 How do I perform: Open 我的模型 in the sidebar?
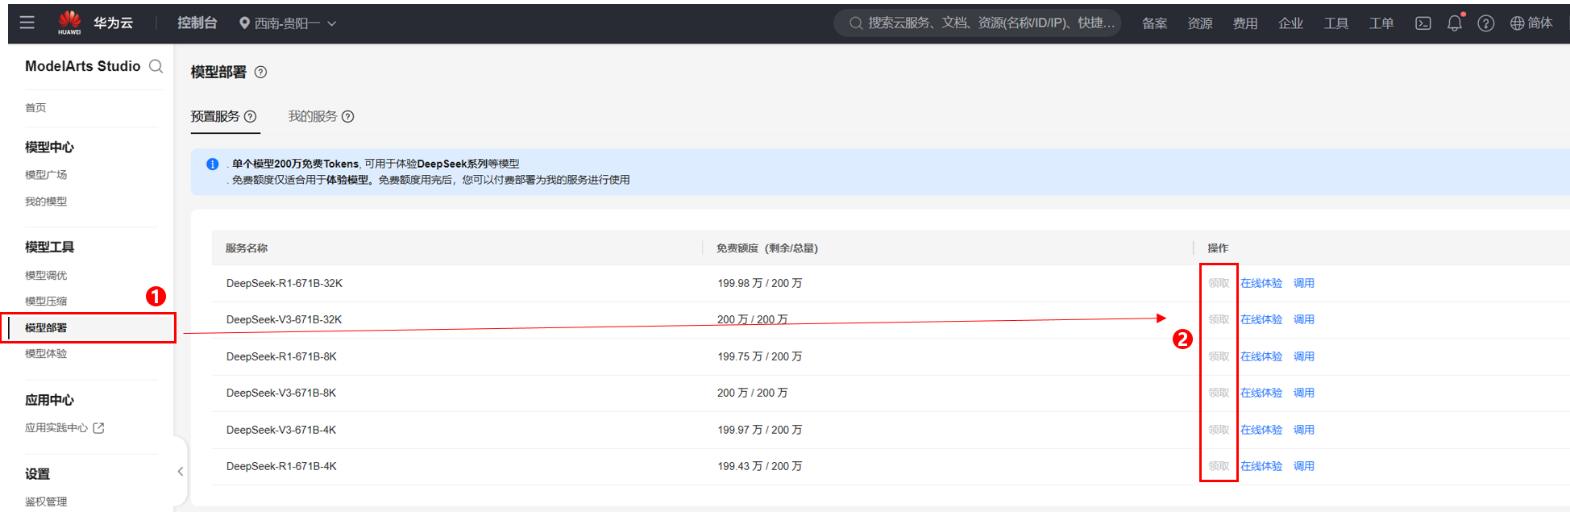[x=46, y=202]
